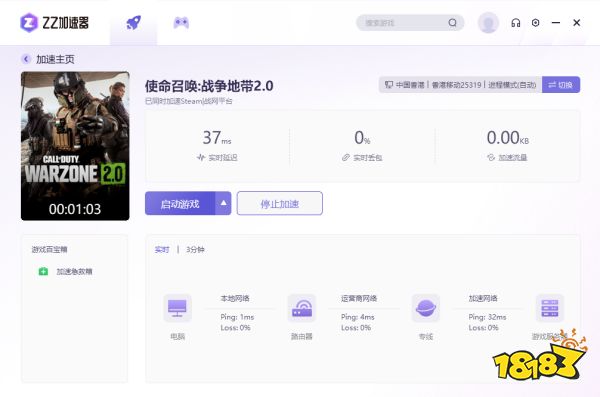Click the search games input field
This screenshot has width=600, height=397.
click(404, 23)
